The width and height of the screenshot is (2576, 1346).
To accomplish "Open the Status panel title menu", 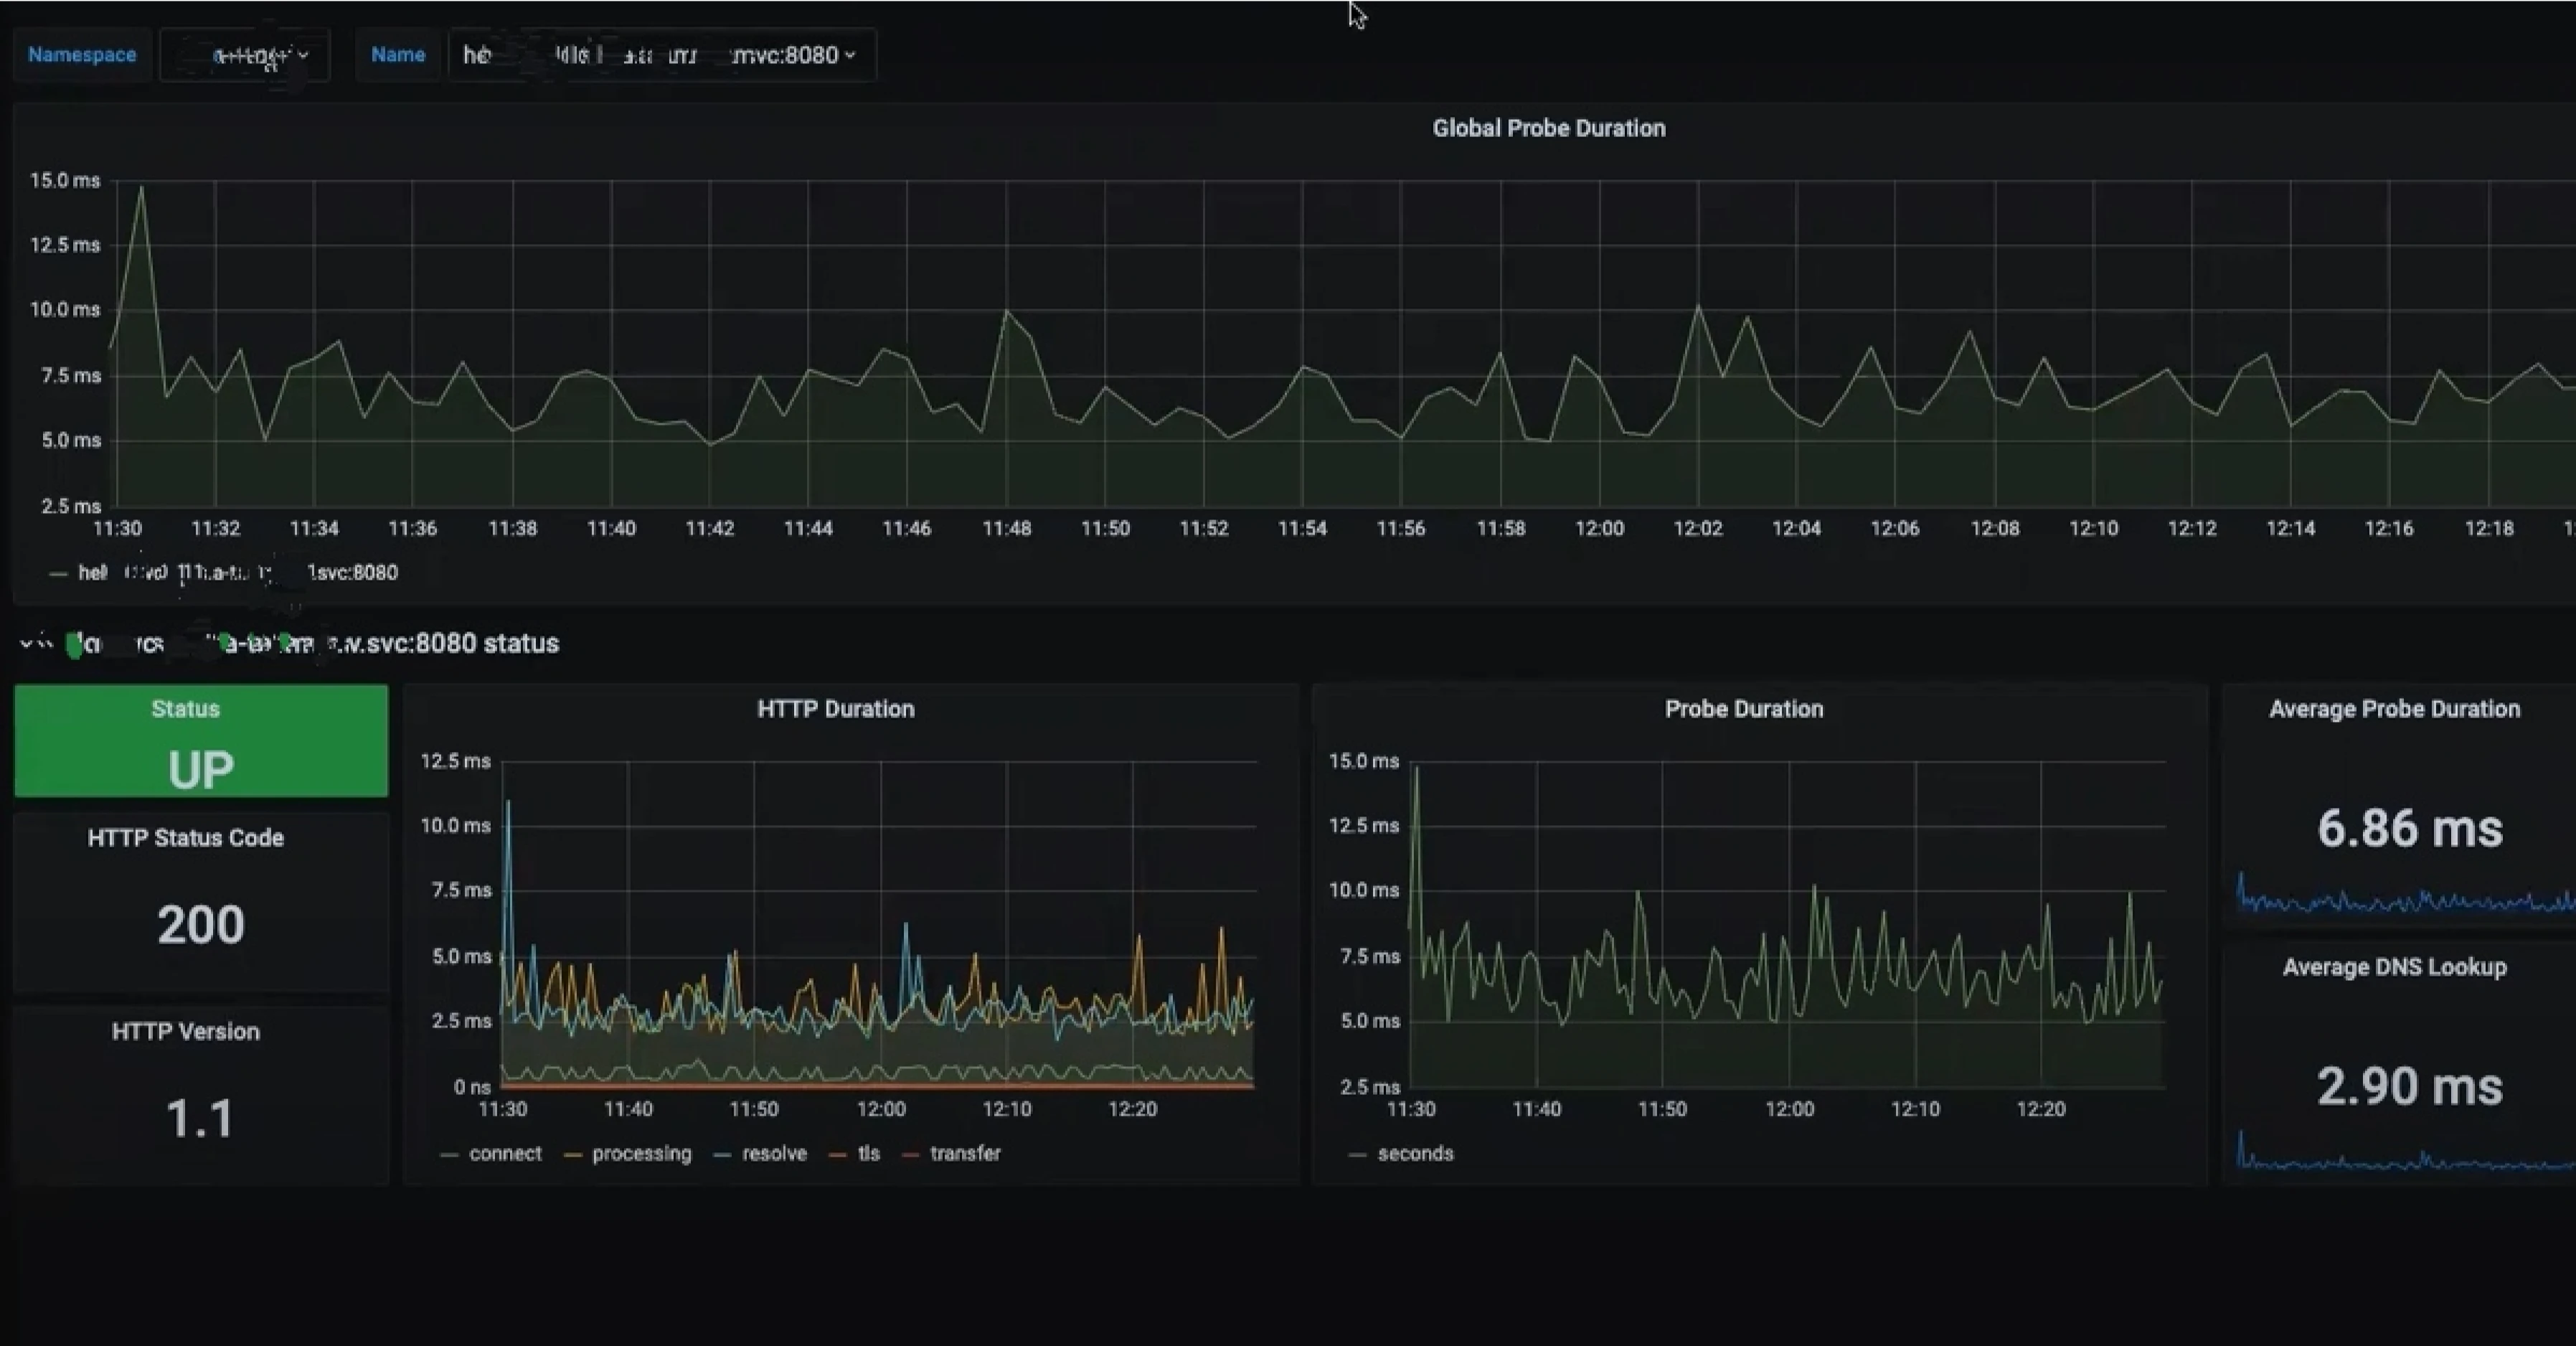I will [185, 709].
